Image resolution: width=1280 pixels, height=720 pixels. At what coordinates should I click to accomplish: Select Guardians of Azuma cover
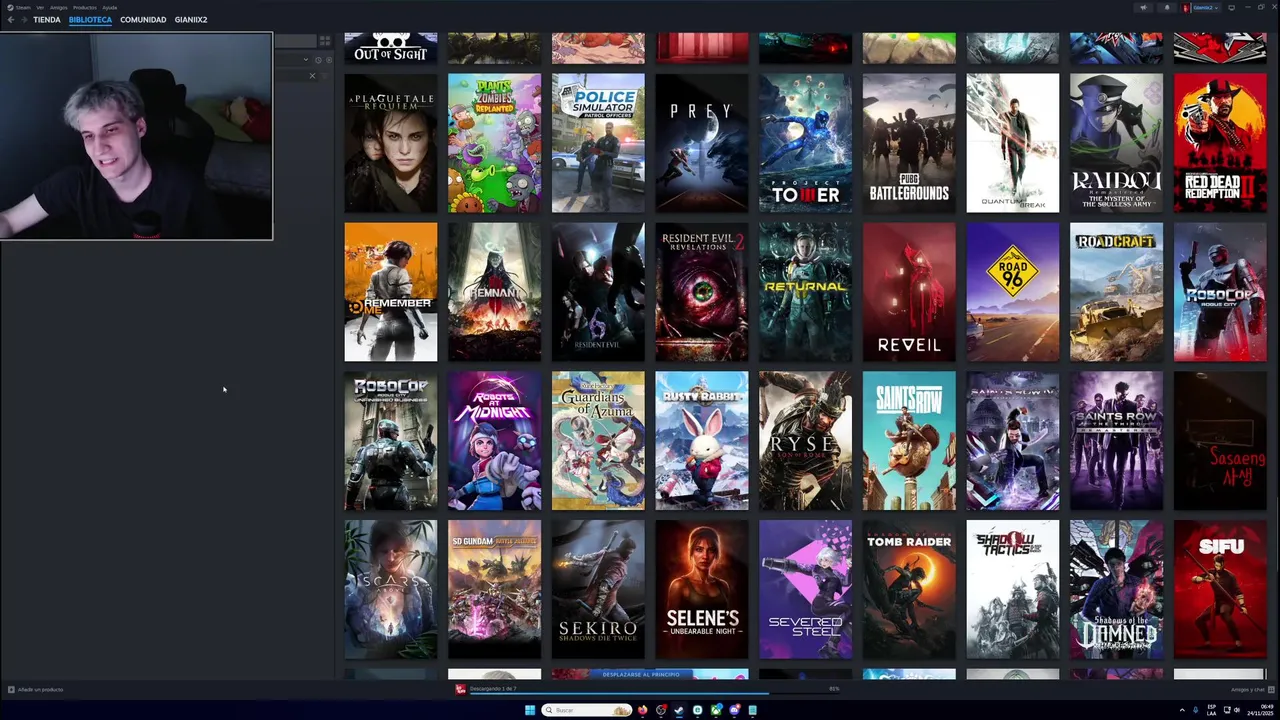point(598,441)
